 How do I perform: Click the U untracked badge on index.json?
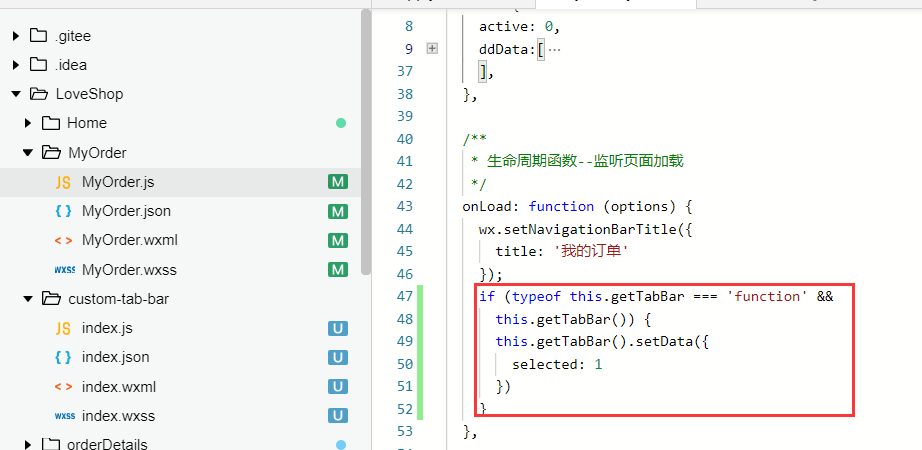[x=338, y=358]
